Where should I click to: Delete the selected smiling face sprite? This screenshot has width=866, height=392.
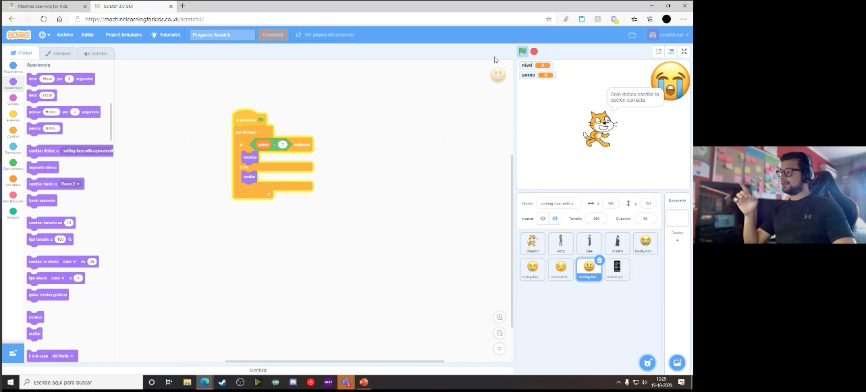[599, 260]
